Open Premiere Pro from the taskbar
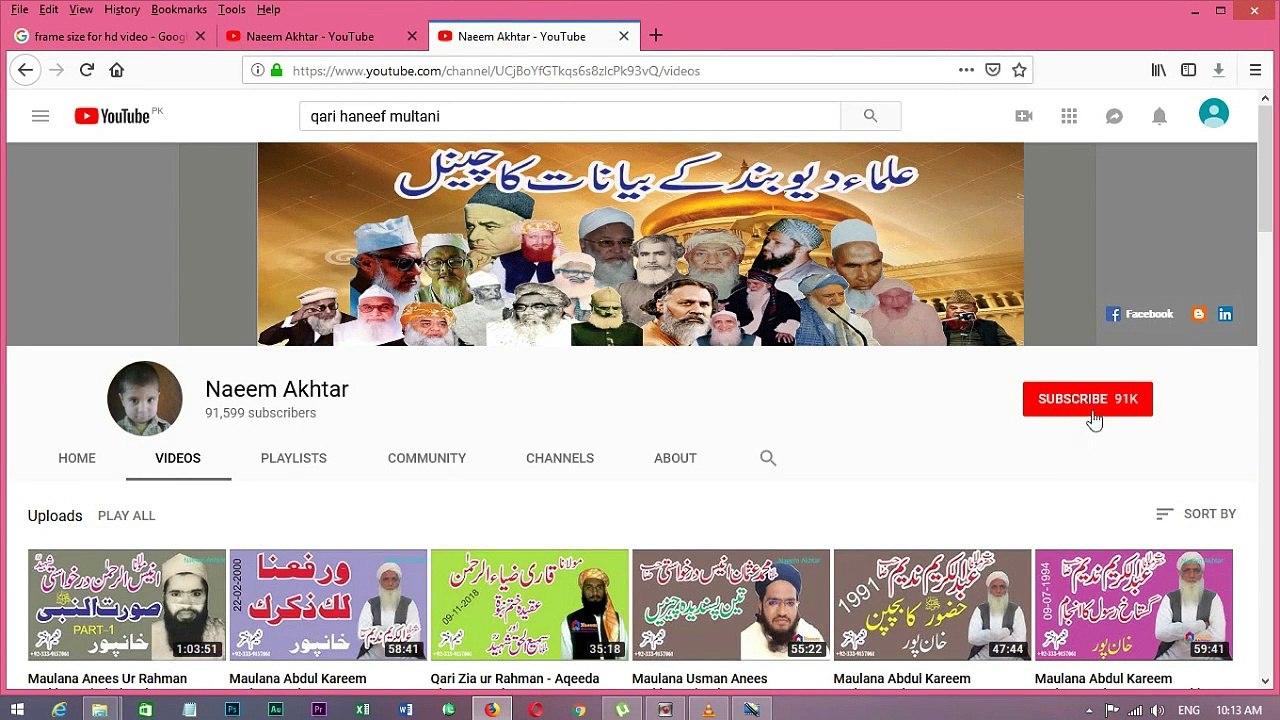Screen dimensions: 1280x720 click(x=319, y=710)
